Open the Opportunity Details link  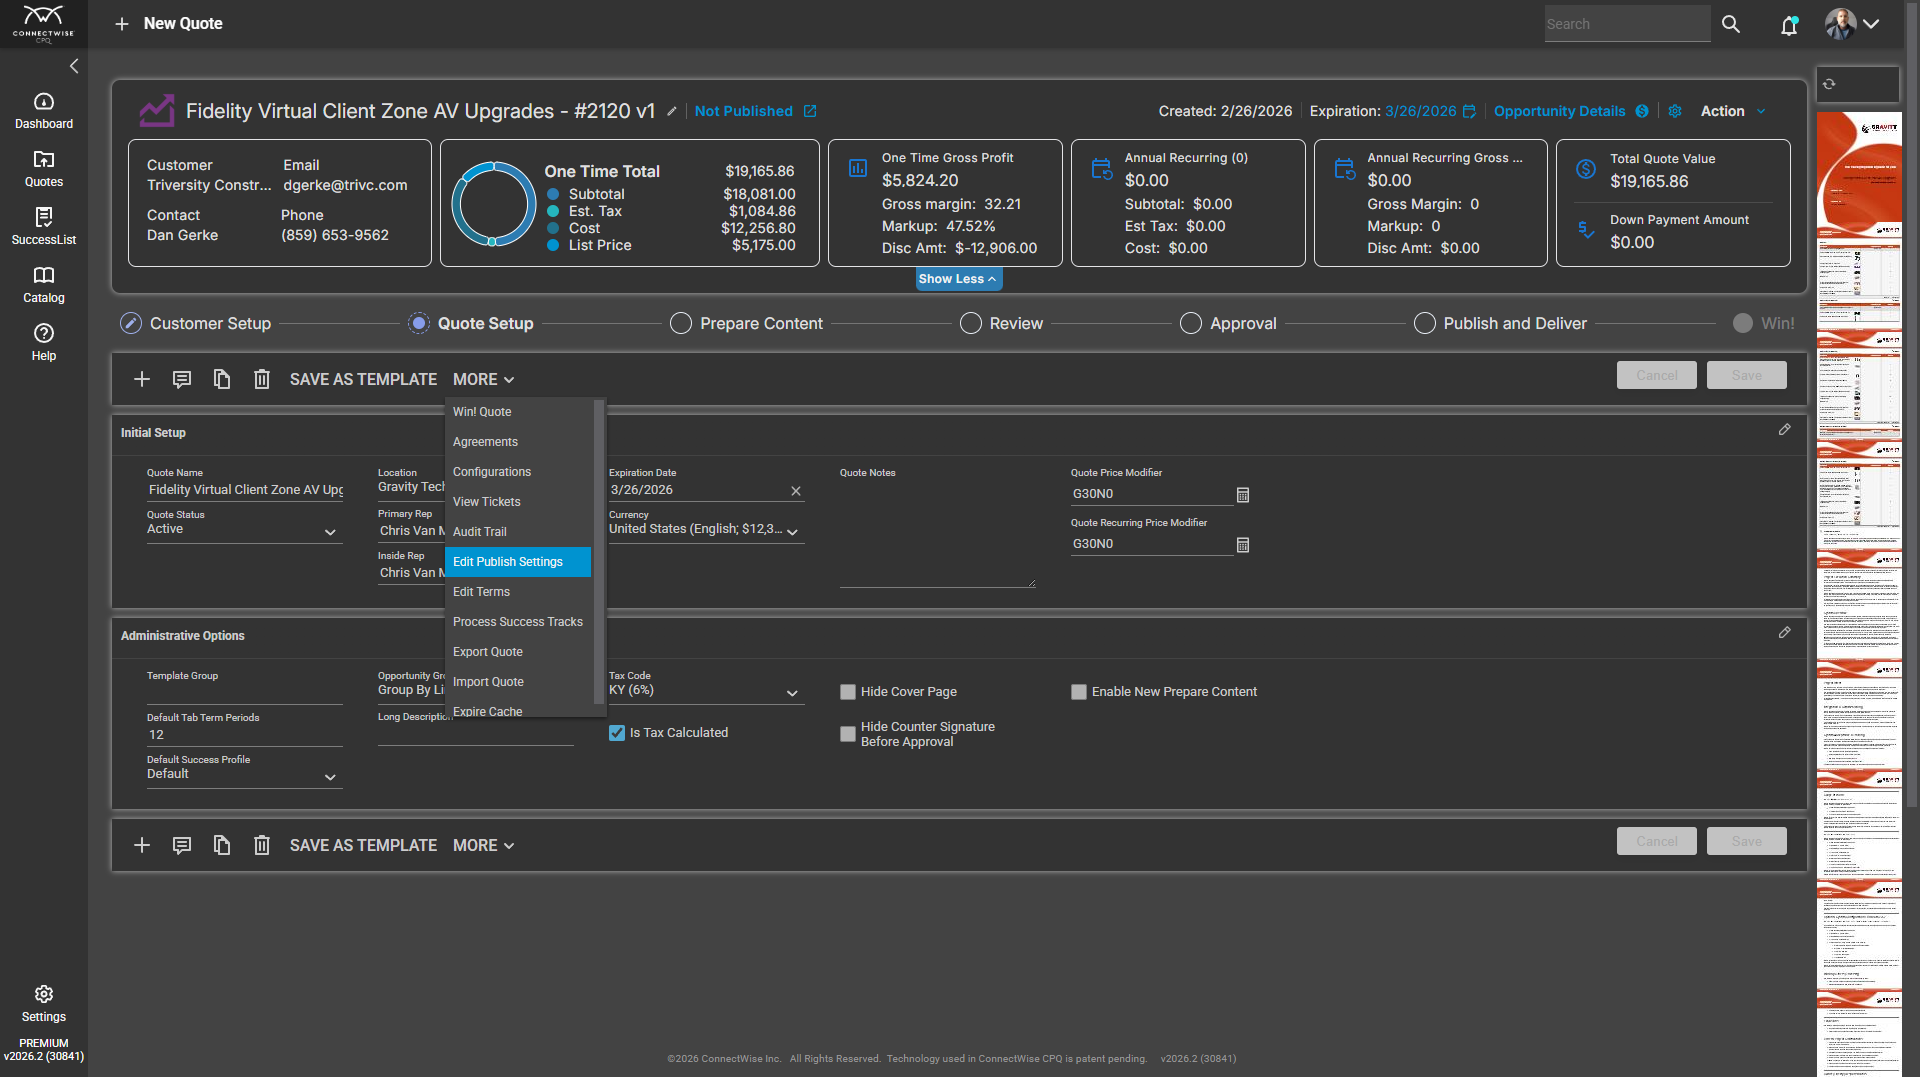tap(1559, 111)
